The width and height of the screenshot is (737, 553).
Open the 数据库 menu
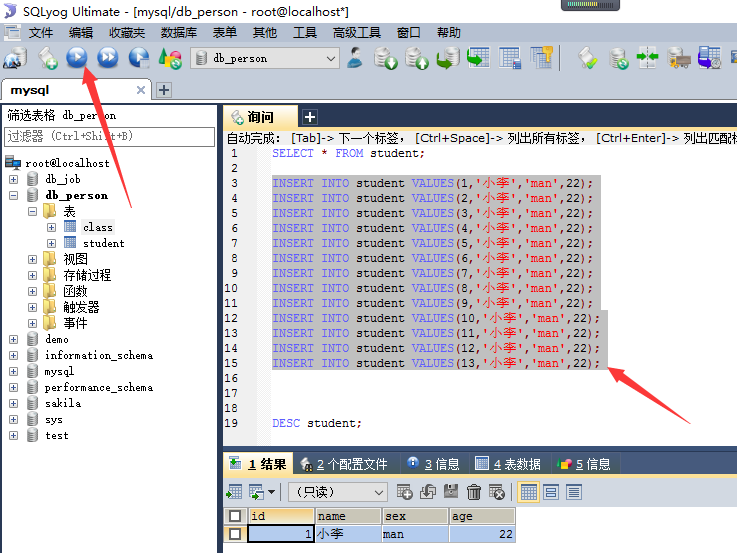click(179, 32)
